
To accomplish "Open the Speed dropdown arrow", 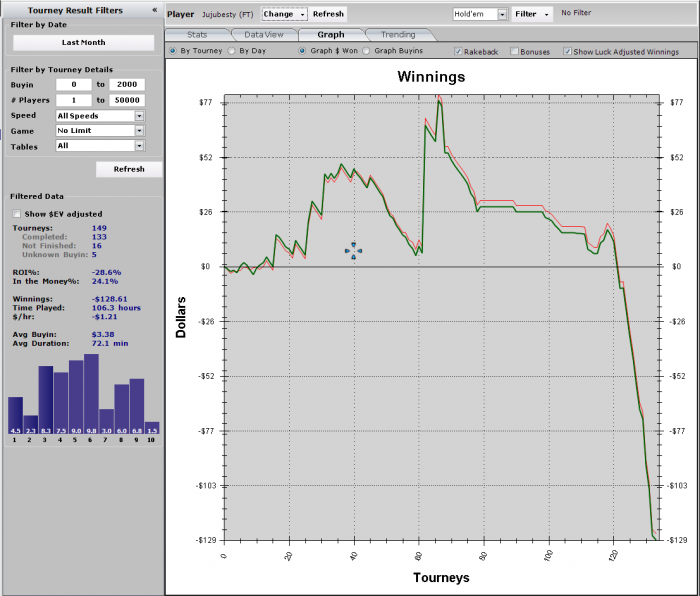I will [139, 116].
